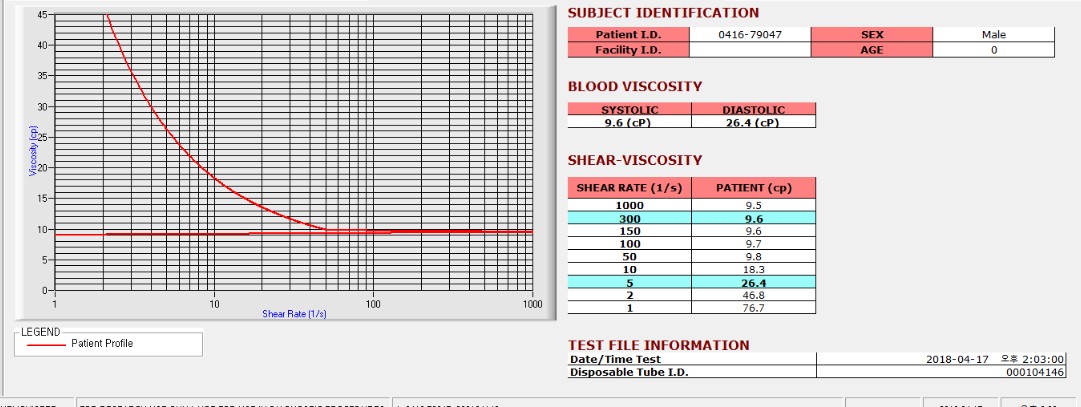Click the Viscosity (cp) y-axis label
1081x407 pixels.
(x=32, y=150)
